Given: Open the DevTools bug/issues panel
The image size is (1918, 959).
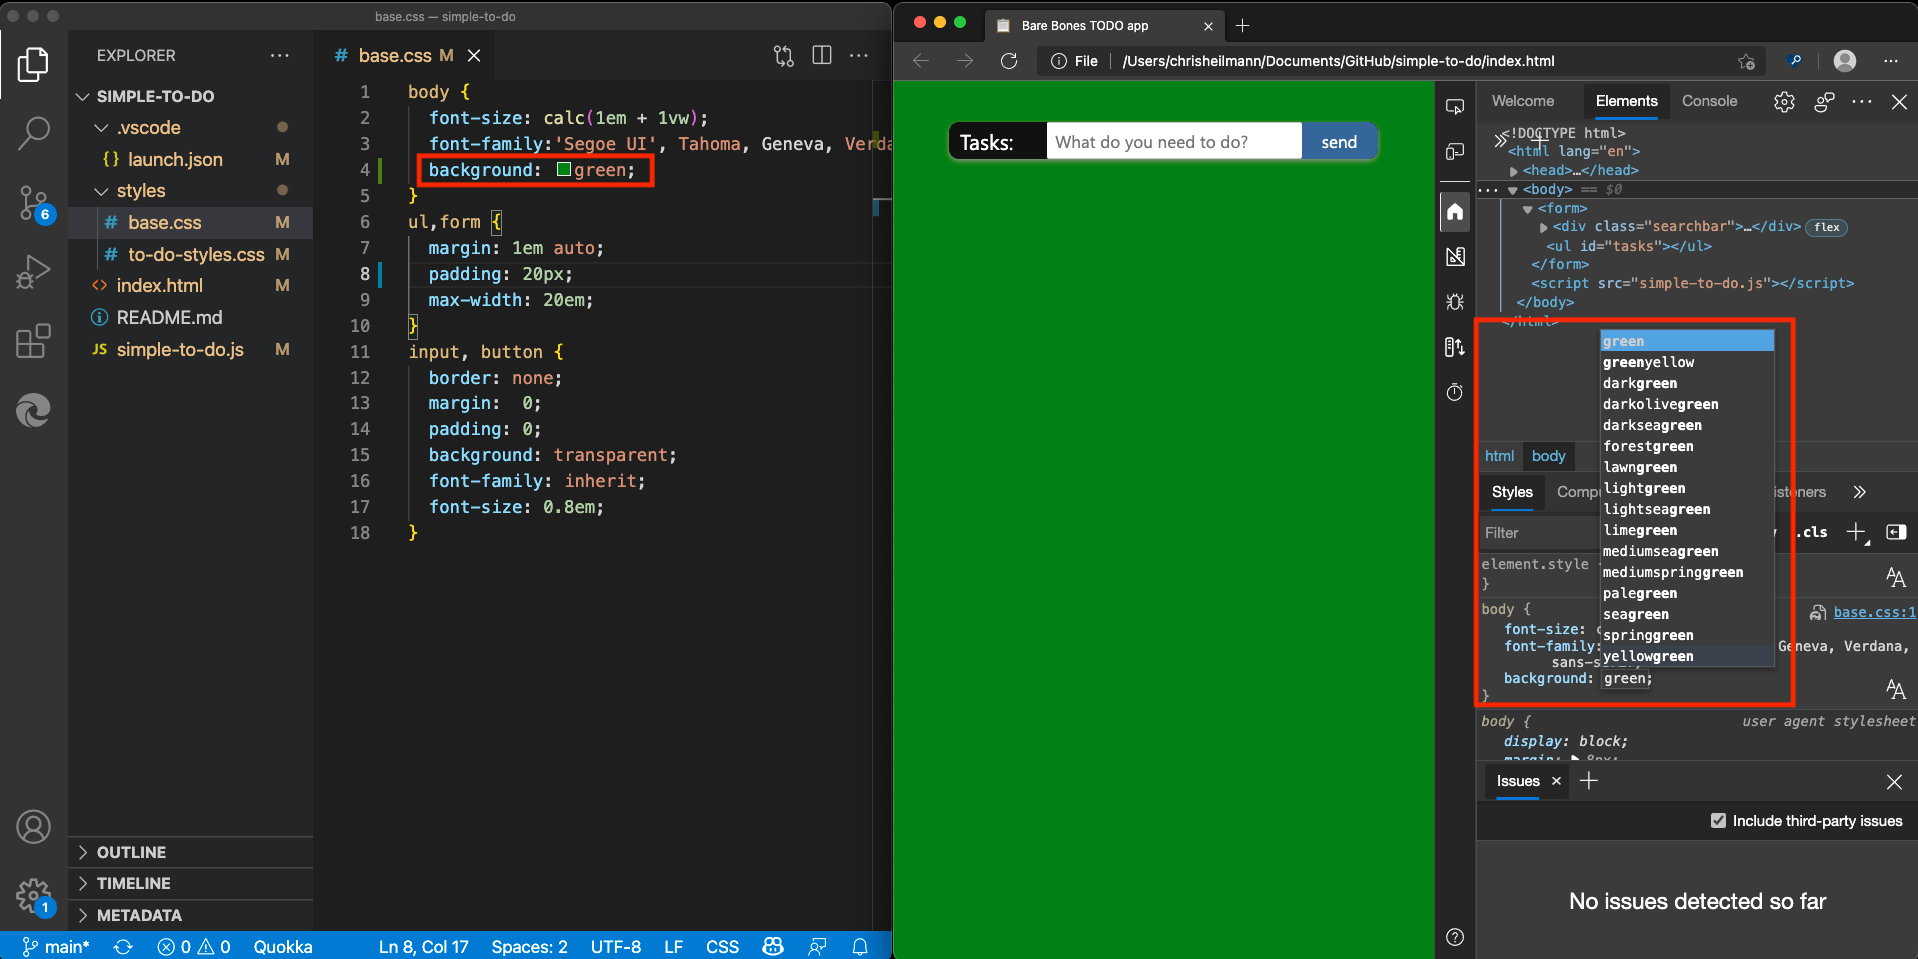Looking at the screenshot, I should pos(1456,302).
